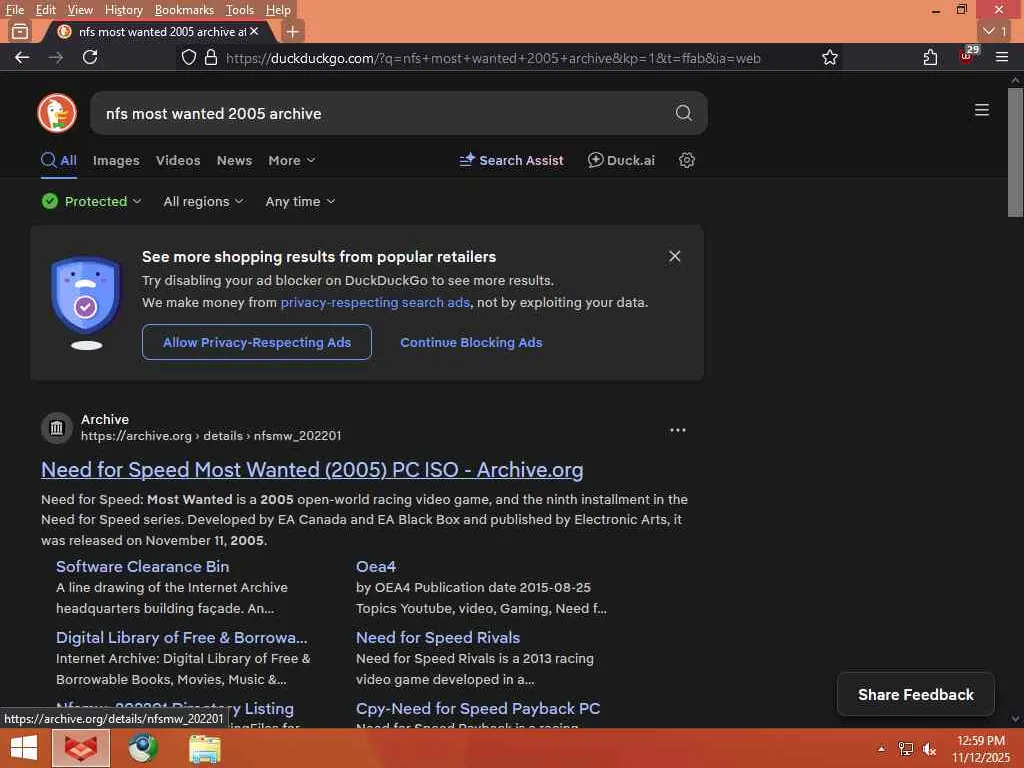Expand the Any time filter
Screen dimensions: 1024x768
point(300,201)
